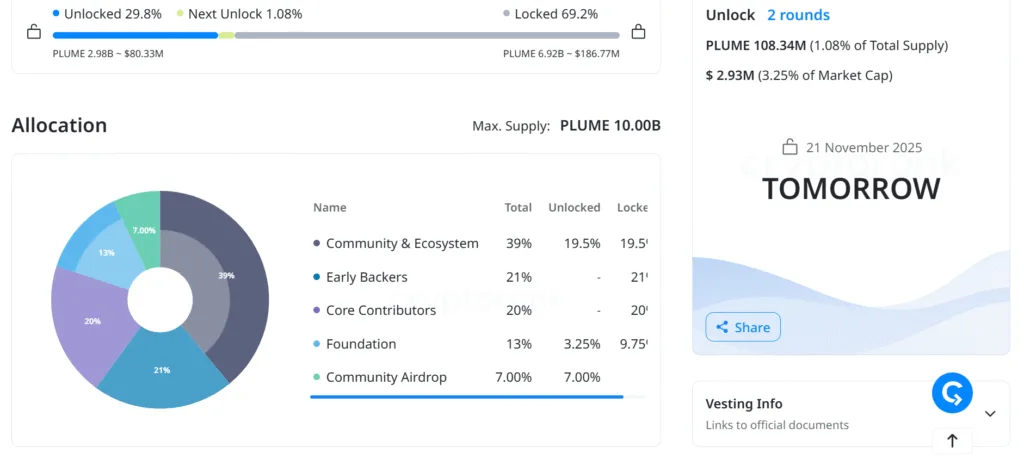
Task: Click the Name column header
Action: tap(330, 208)
